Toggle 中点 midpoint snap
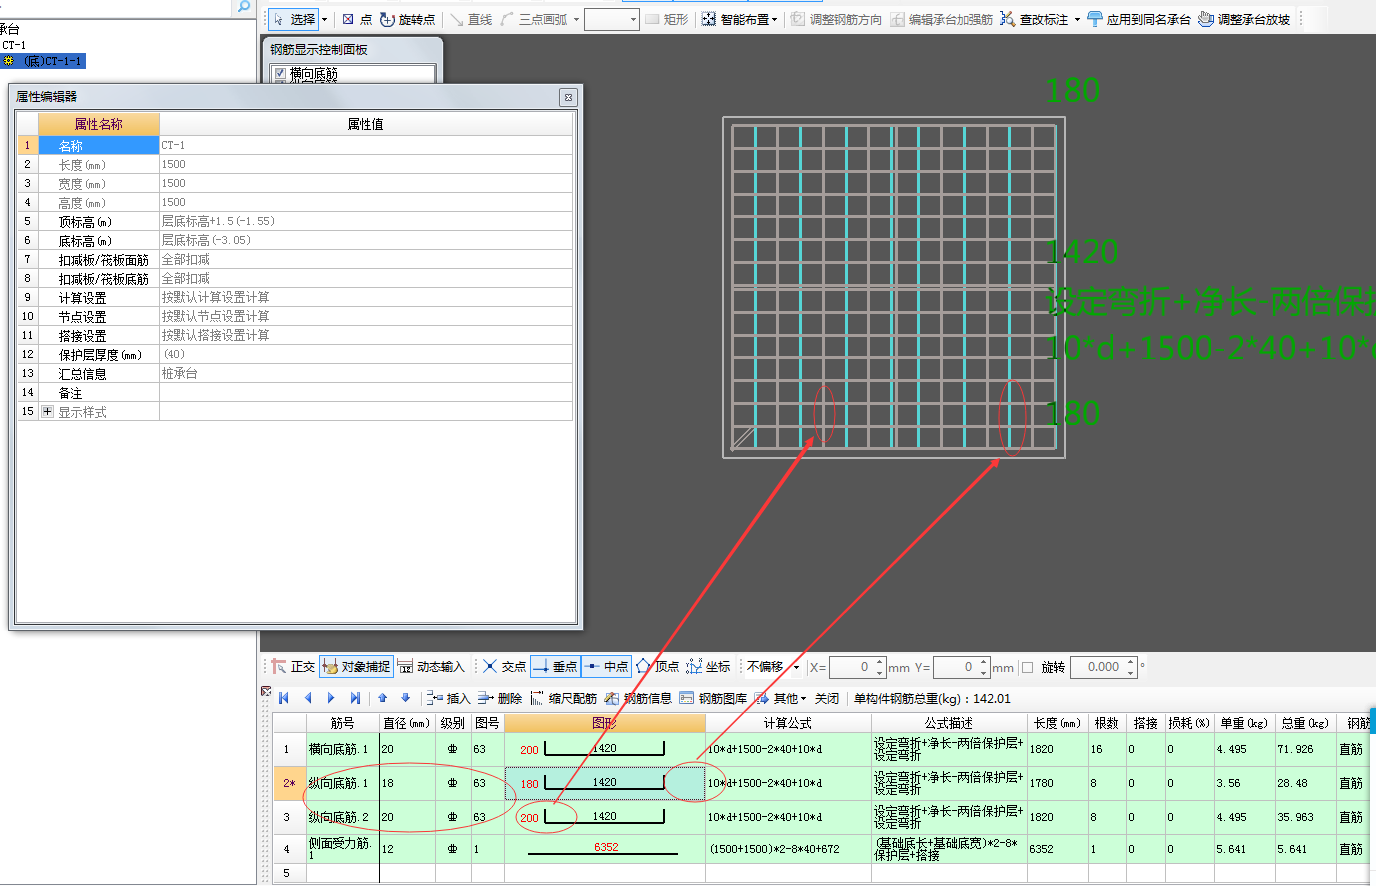 click(606, 667)
